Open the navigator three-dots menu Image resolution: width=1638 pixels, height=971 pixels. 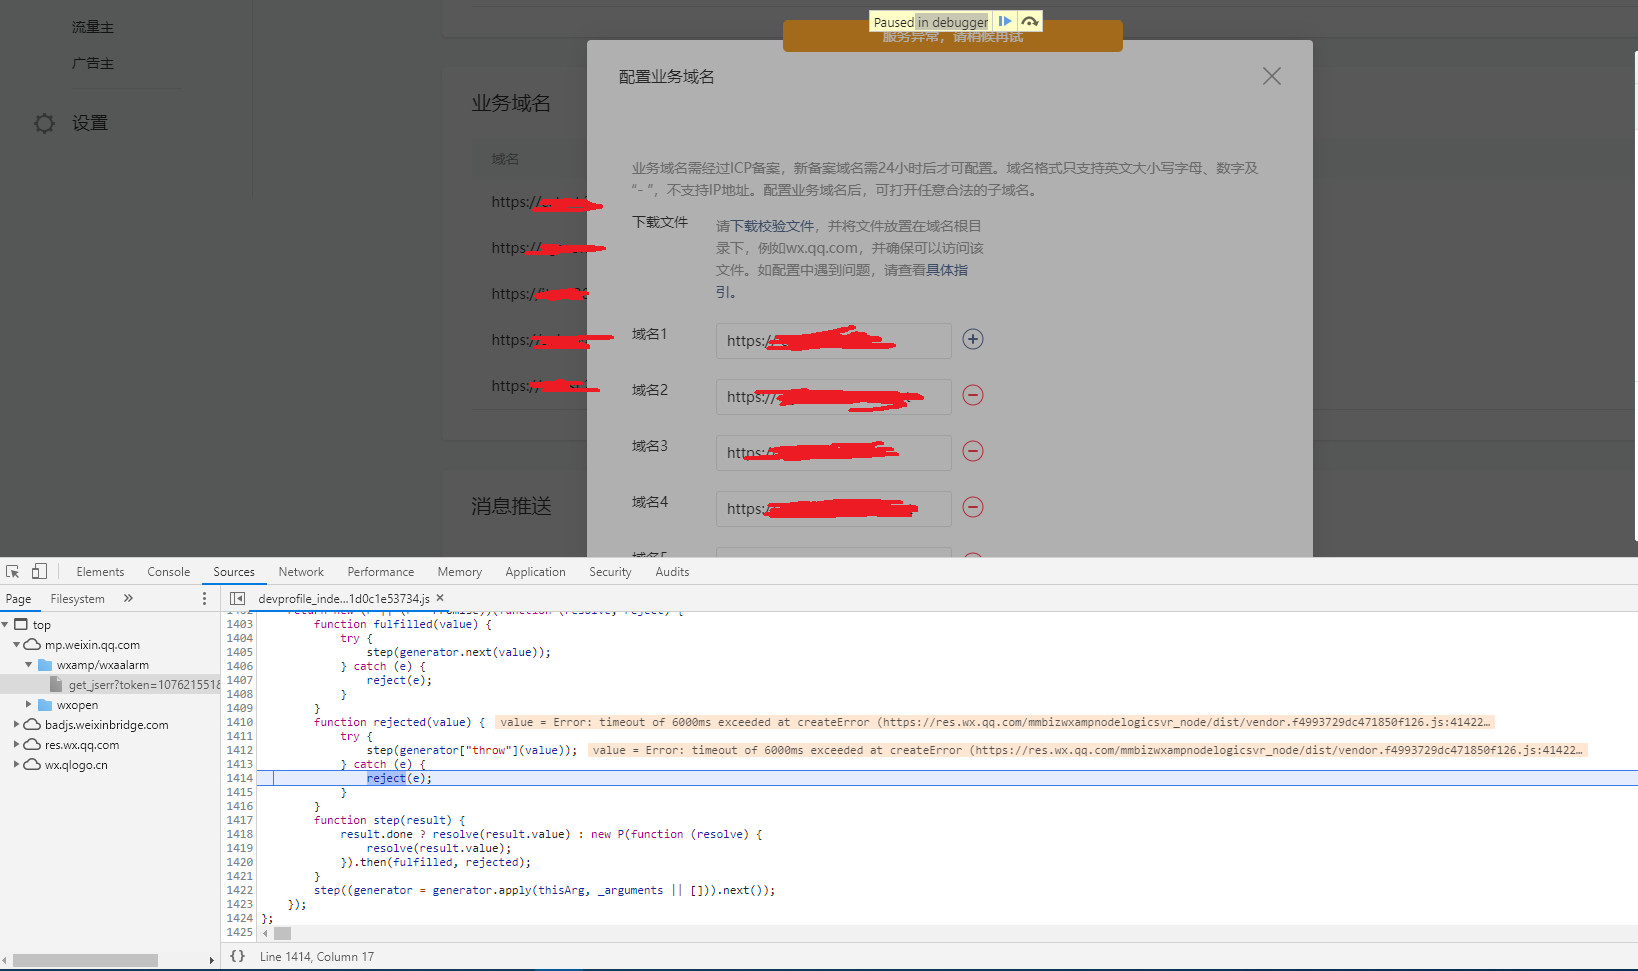point(204,598)
